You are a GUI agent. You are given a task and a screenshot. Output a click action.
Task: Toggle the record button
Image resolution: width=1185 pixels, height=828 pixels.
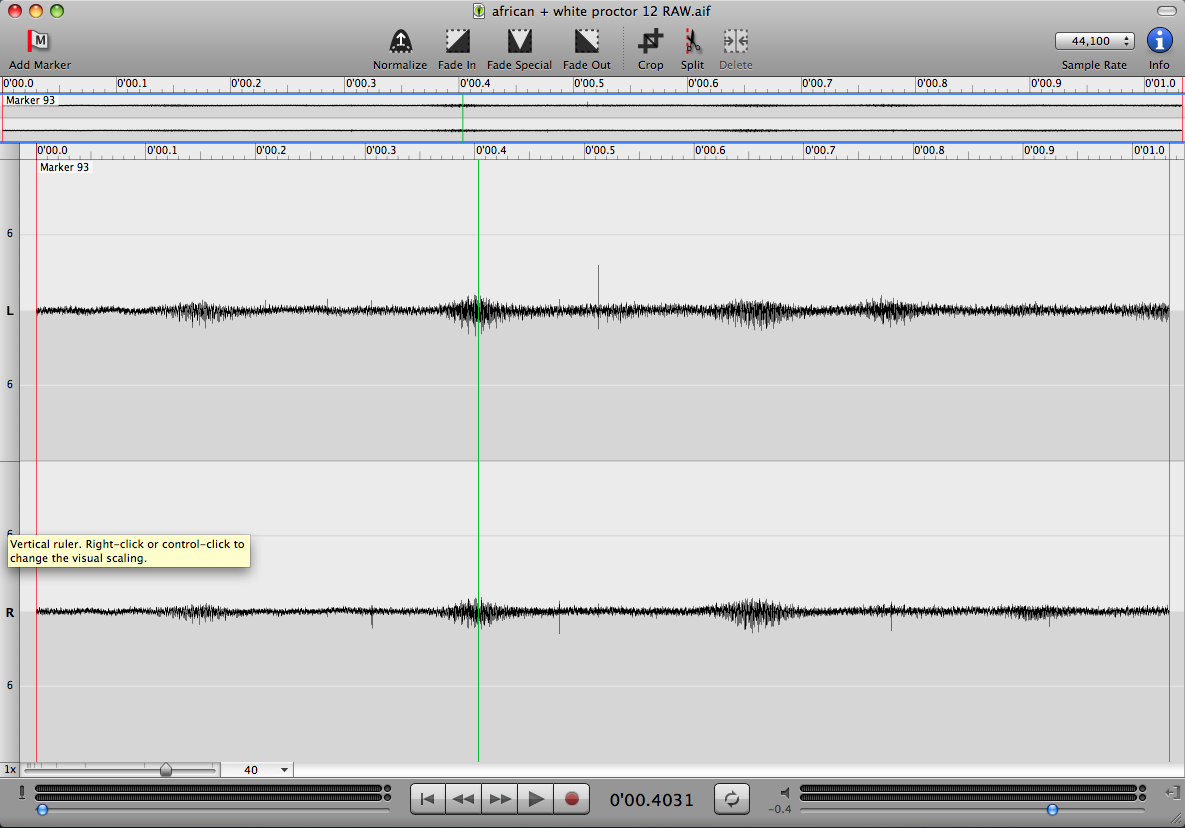572,799
